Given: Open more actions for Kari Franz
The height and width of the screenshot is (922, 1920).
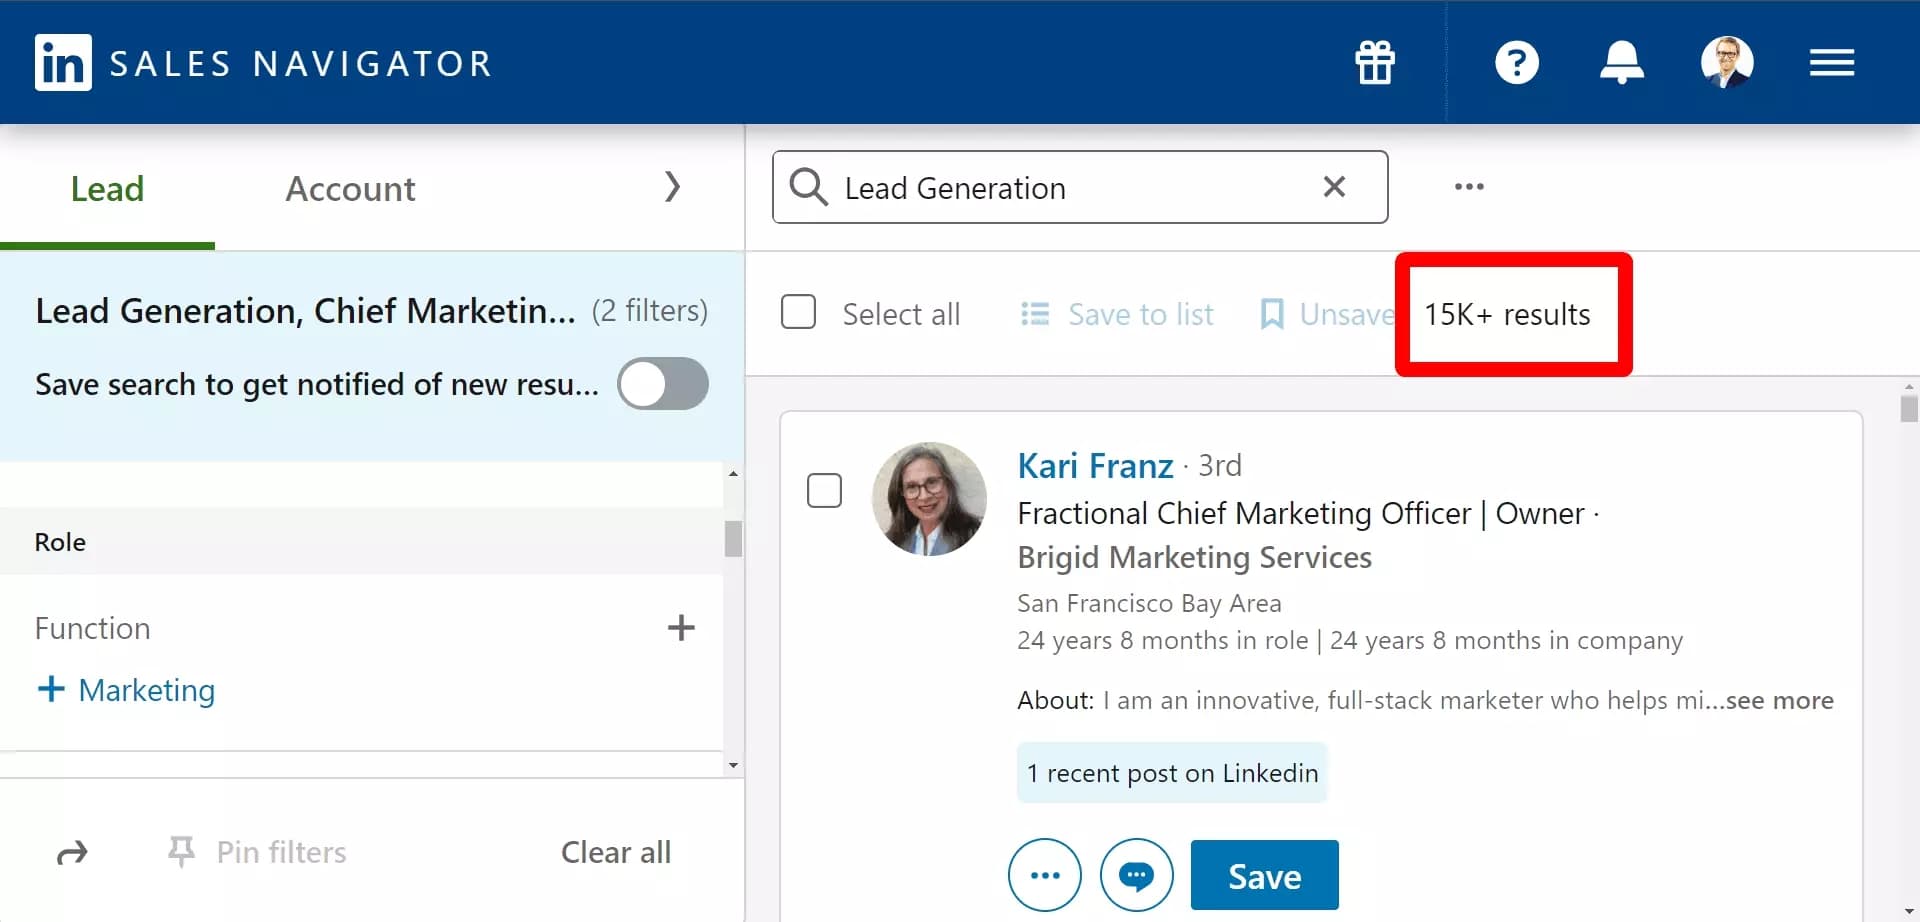Looking at the screenshot, I should (1045, 875).
